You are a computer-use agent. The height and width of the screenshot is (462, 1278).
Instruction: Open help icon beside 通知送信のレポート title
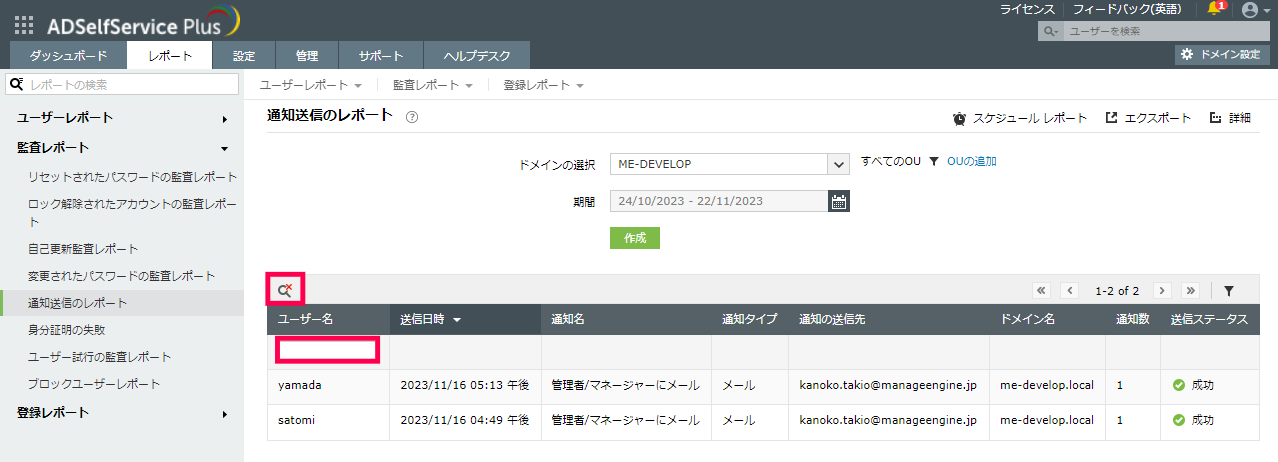coord(412,117)
